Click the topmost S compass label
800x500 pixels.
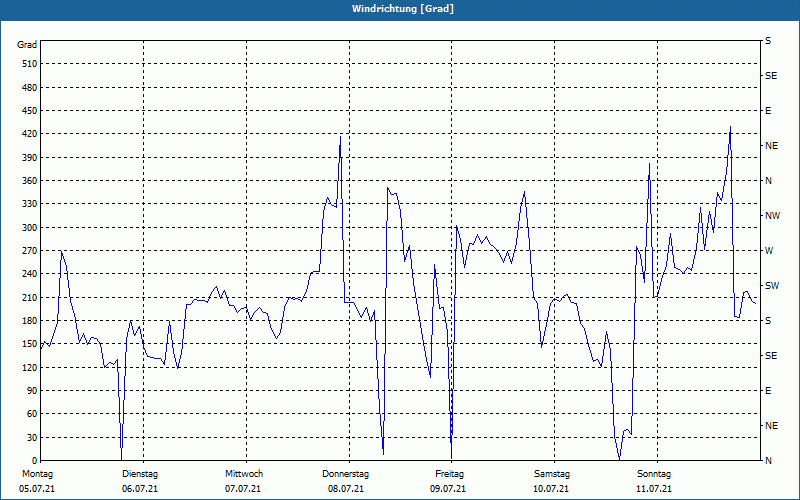coord(768,41)
